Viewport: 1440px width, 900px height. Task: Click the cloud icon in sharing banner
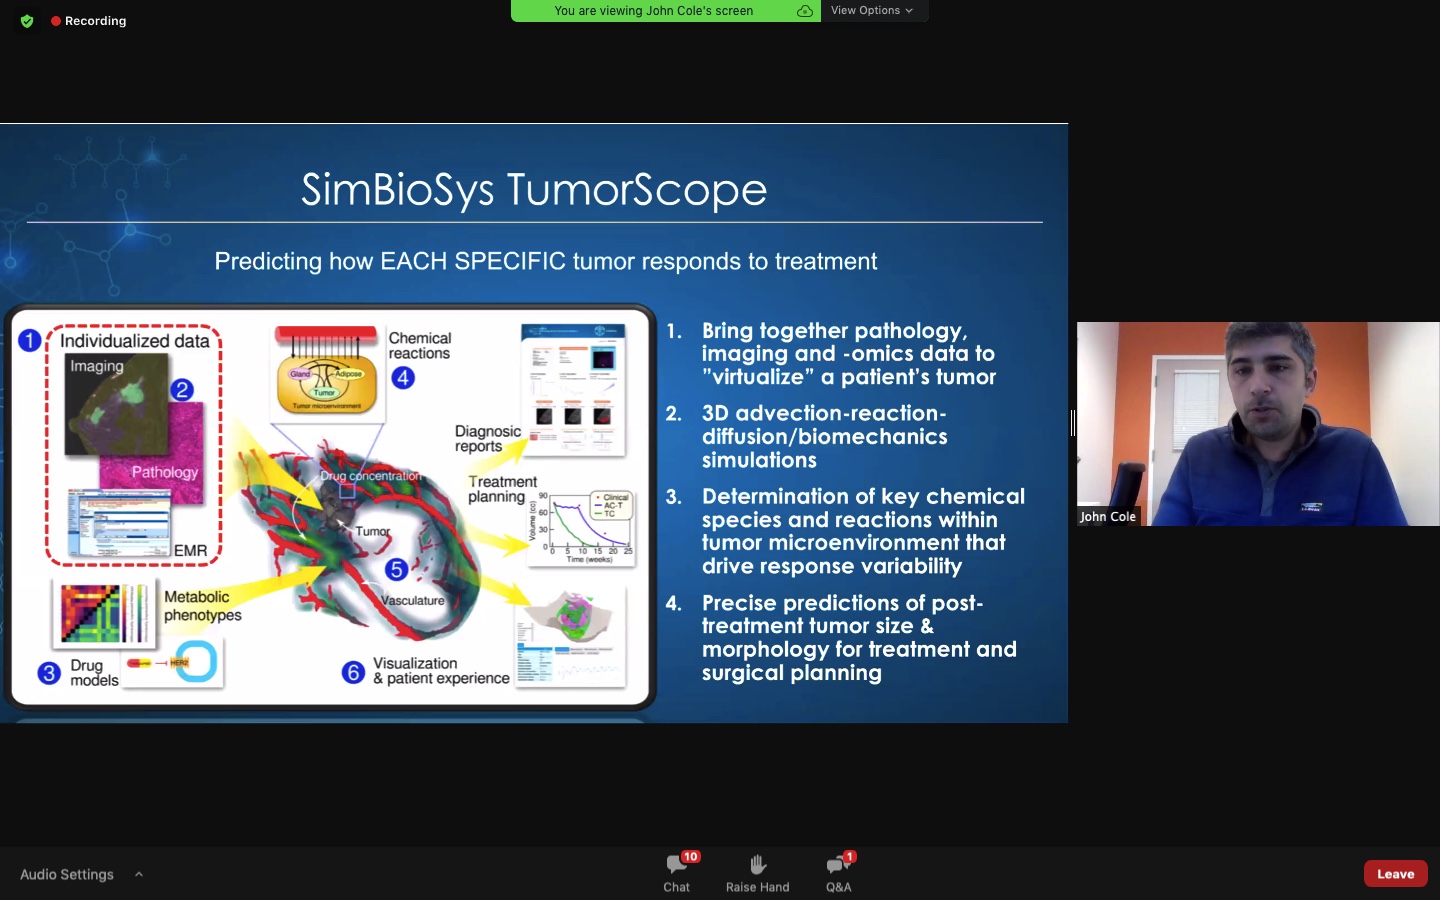[x=804, y=11]
